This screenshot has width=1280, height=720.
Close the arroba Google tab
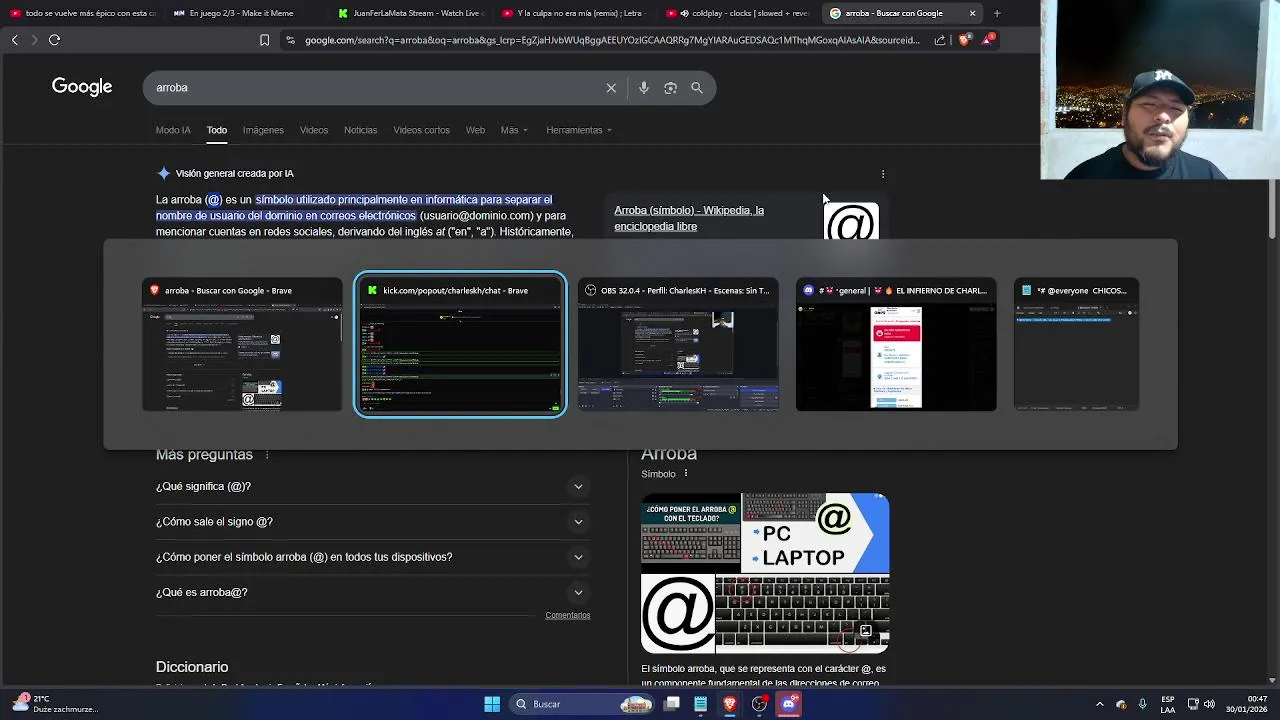coord(972,13)
